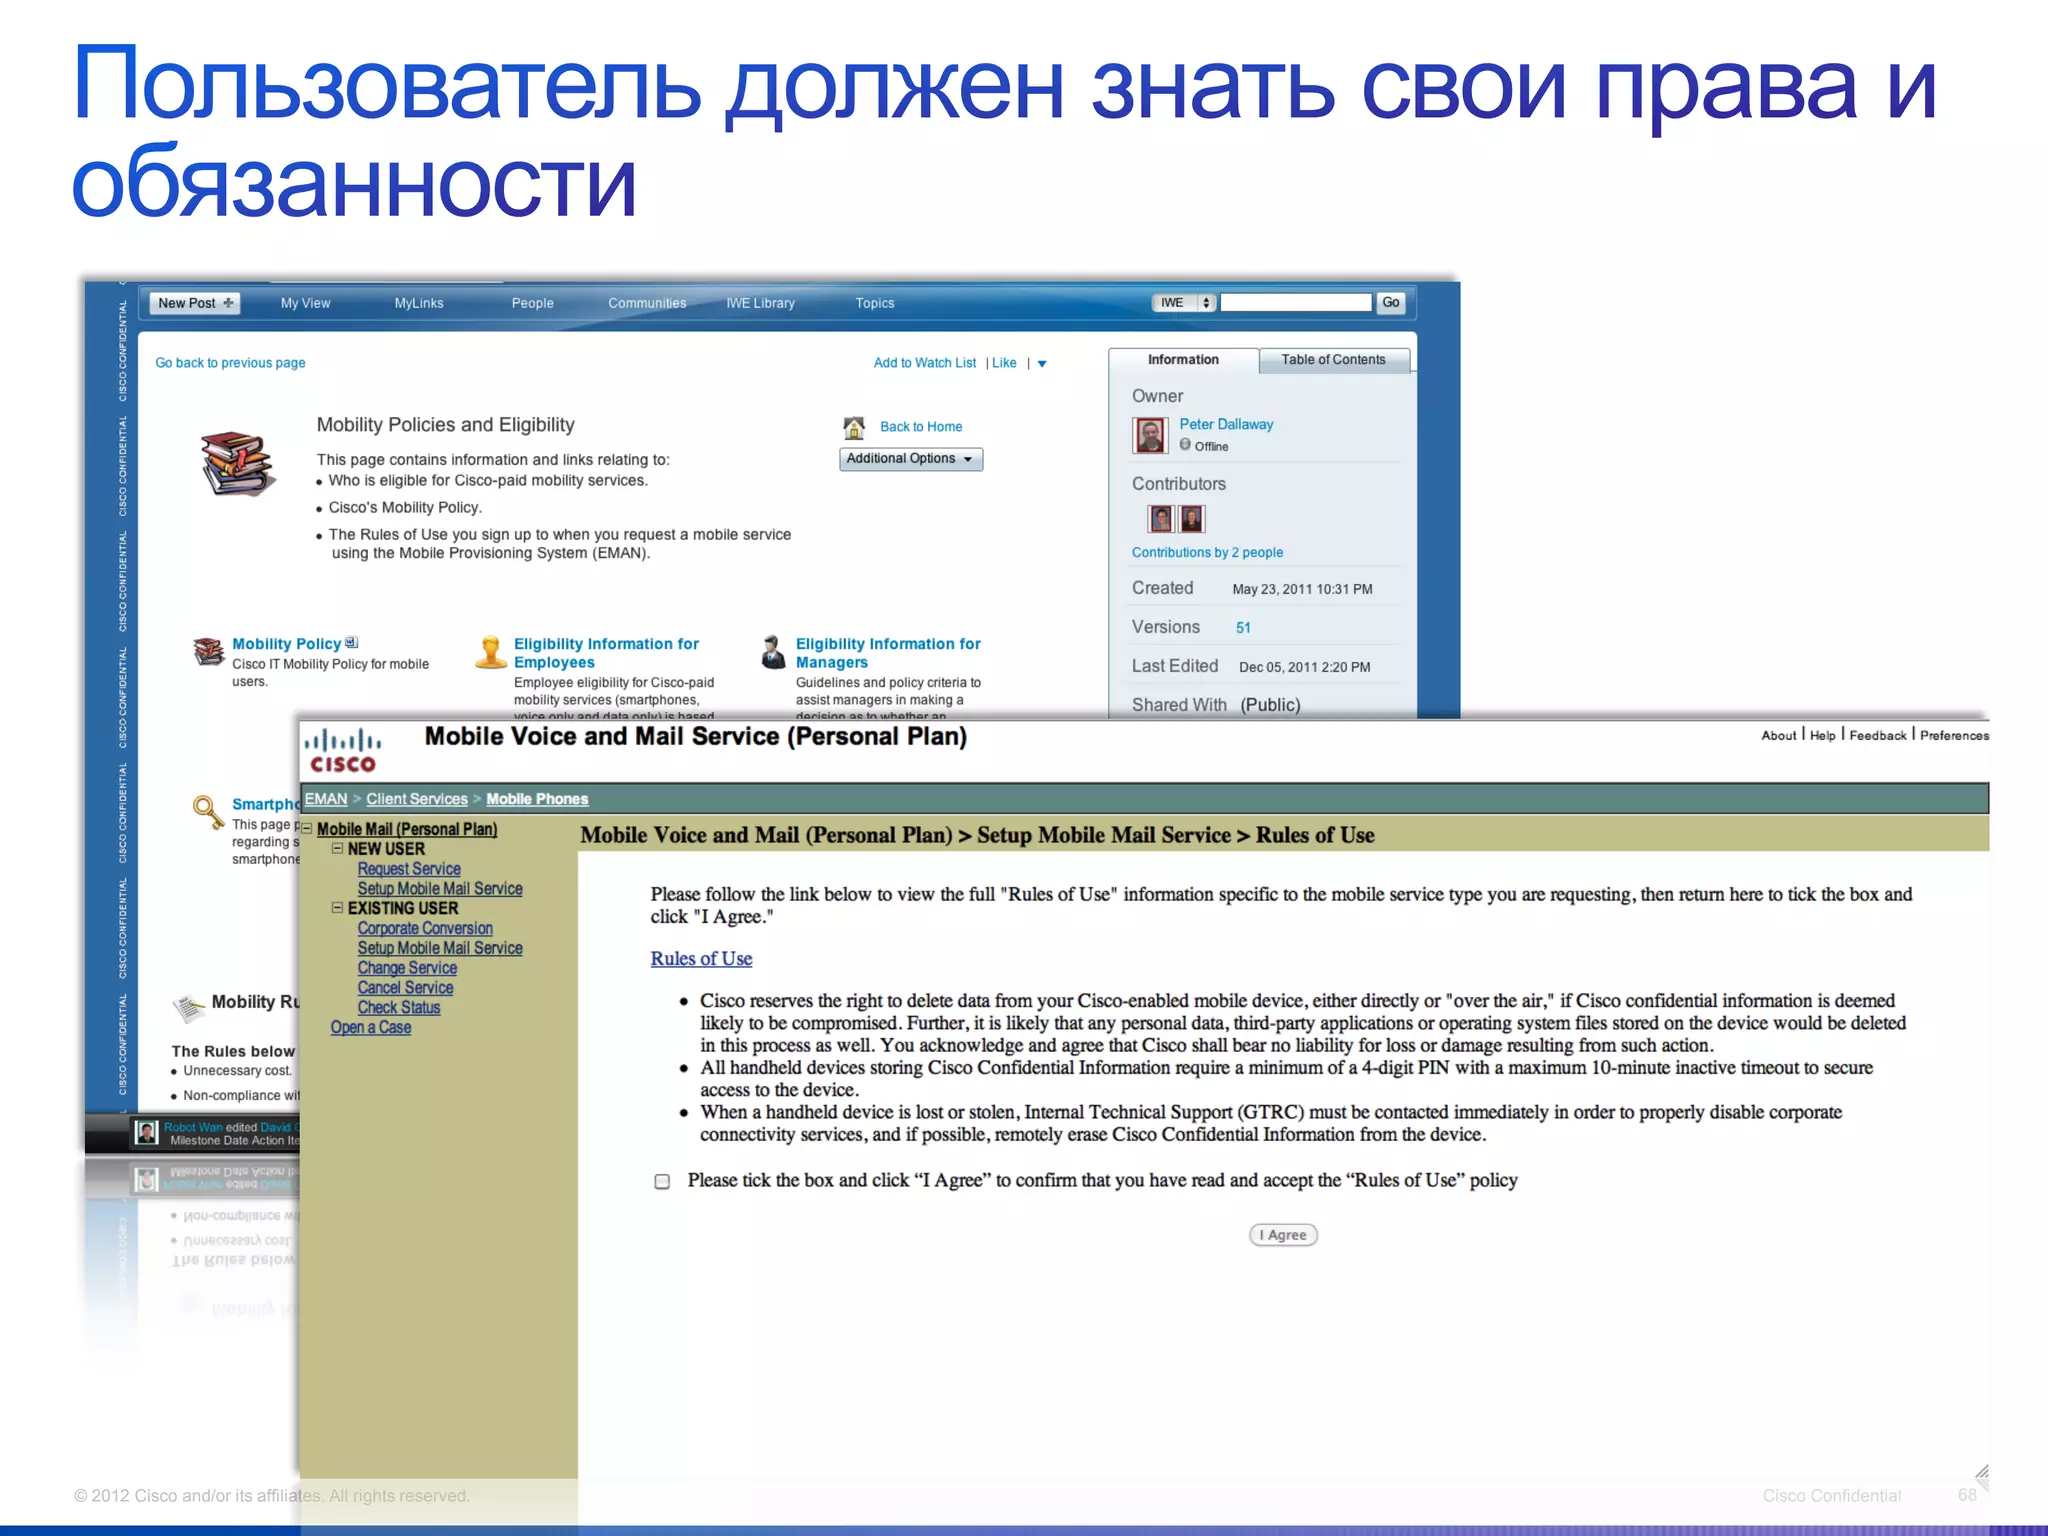The height and width of the screenshot is (1536, 2048).
Task: Click the window corner grip icon at bottom right
Action: (1981, 1472)
